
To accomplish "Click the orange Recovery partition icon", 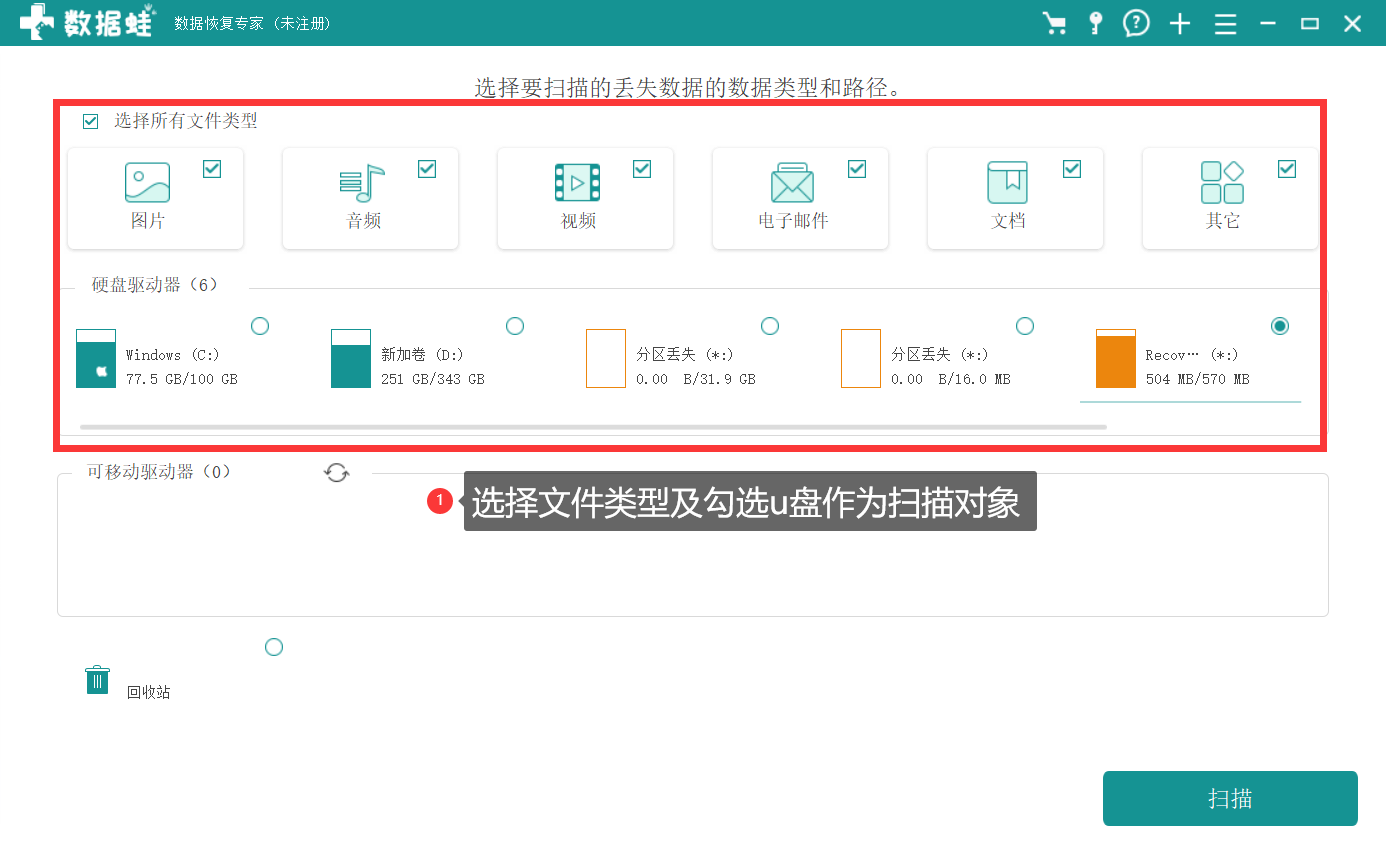I will [1116, 358].
